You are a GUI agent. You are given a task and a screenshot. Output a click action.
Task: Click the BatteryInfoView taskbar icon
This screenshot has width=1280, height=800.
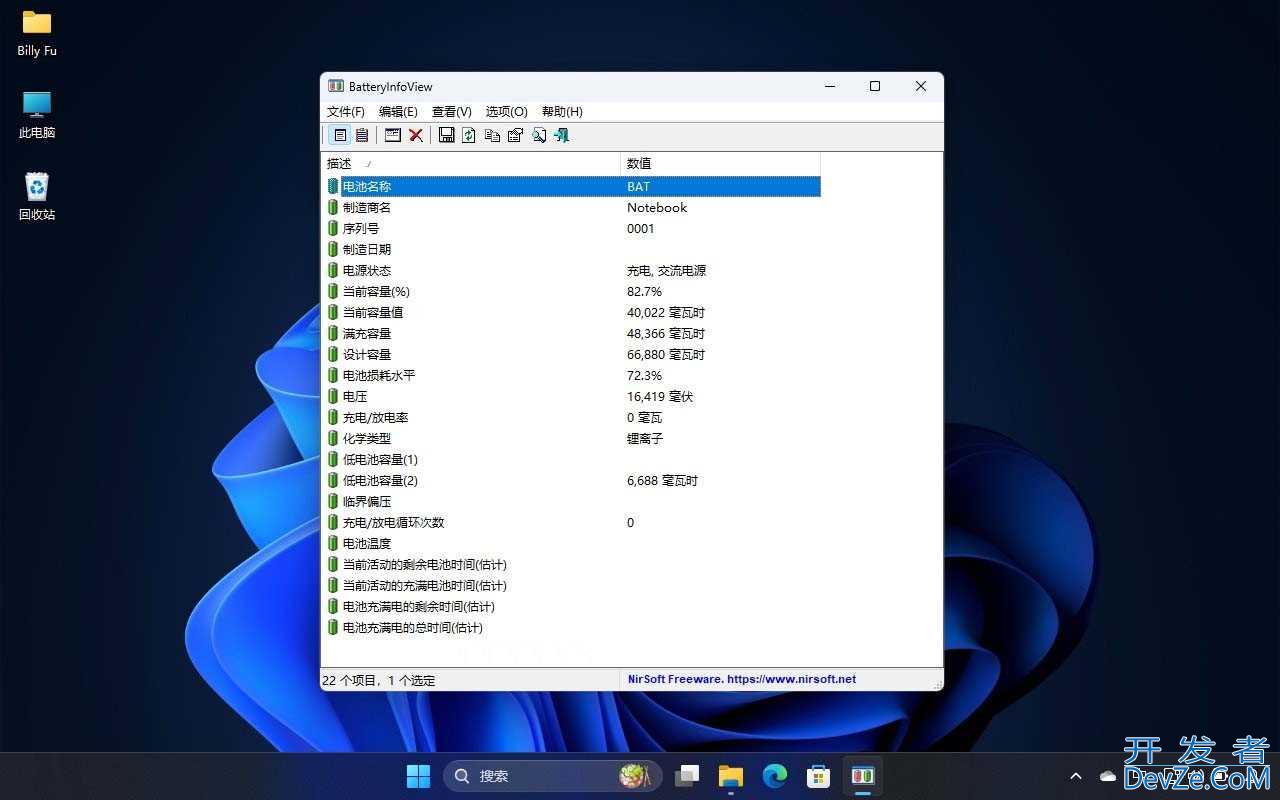tap(863, 775)
